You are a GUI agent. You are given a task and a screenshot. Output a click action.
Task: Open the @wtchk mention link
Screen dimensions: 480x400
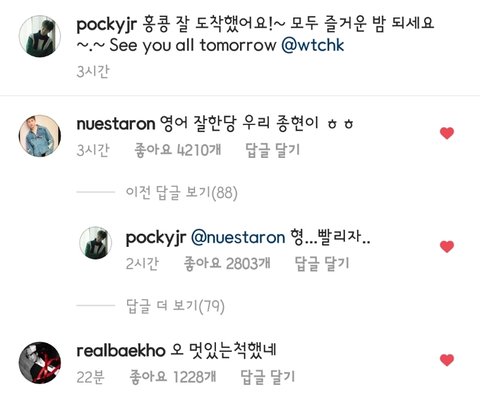point(312,45)
